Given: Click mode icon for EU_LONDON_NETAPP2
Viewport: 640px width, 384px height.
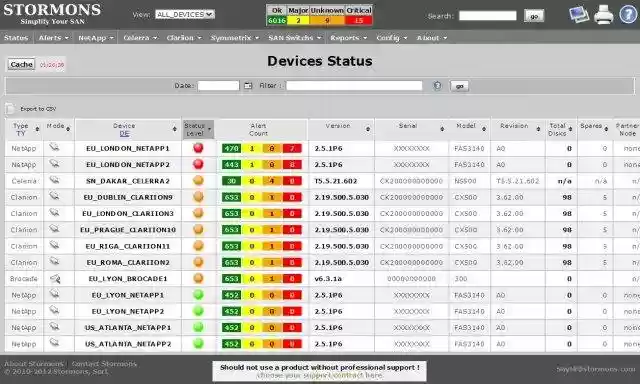Looking at the screenshot, I should click(54, 164).
